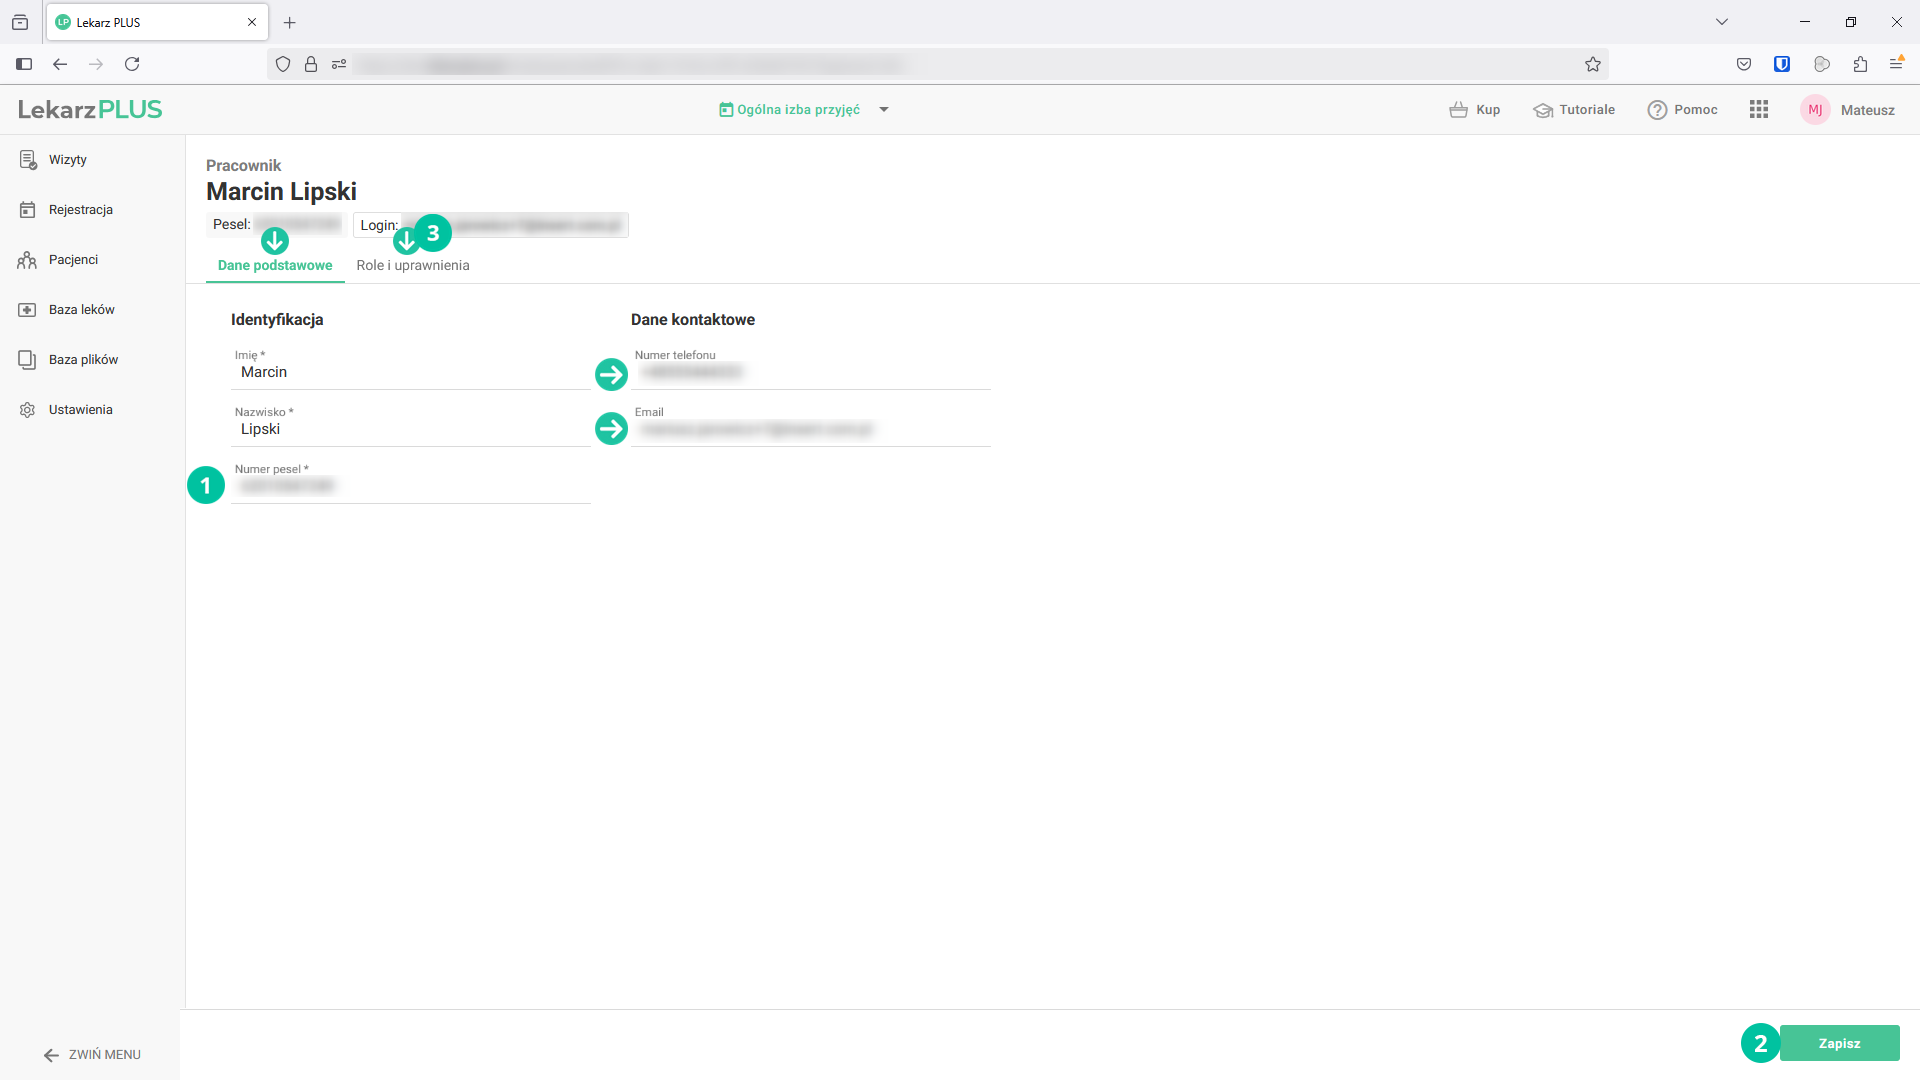Switch to the Role i uprawnienia tab
The width and height of the screenshot is (1920, 1080).
tap(413, 266)
